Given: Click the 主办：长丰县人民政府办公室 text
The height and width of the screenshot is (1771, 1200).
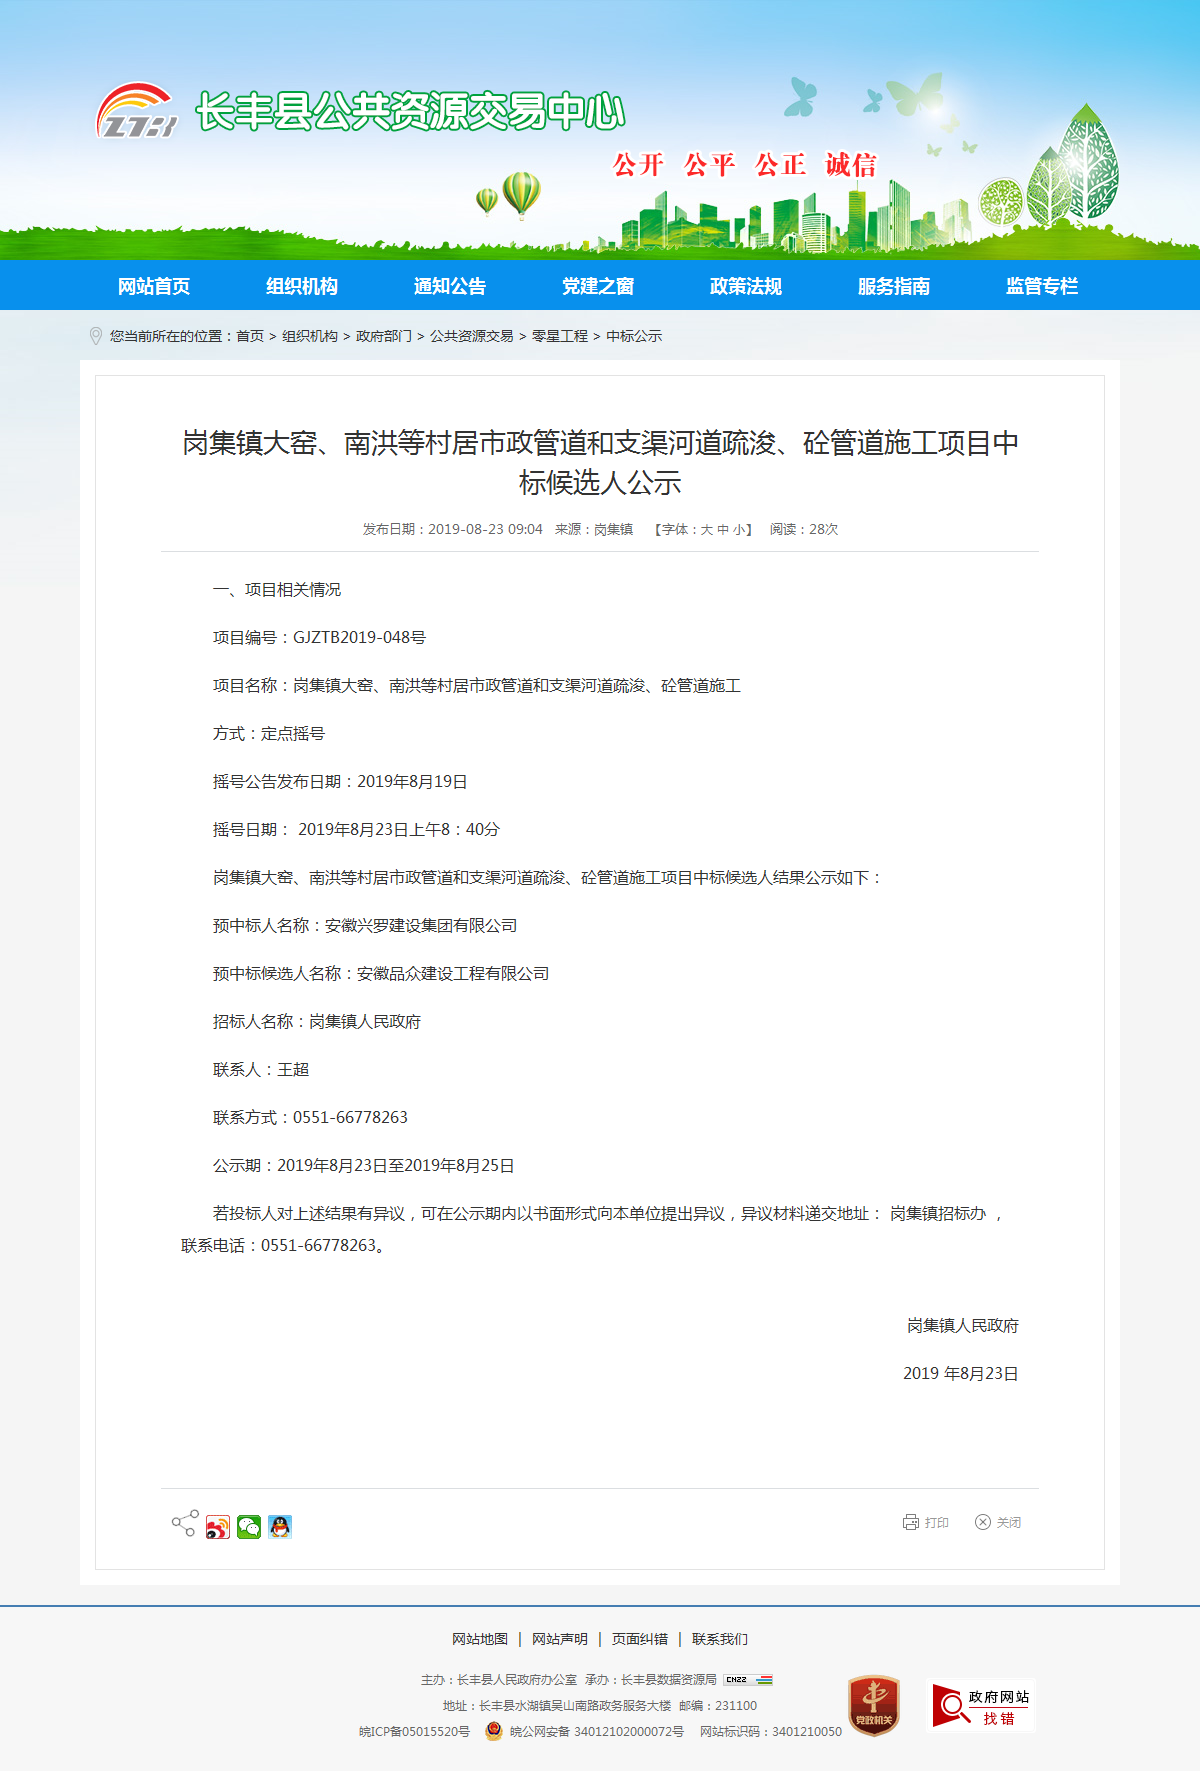Looking at the screenshot, I should pos(499,1680).
